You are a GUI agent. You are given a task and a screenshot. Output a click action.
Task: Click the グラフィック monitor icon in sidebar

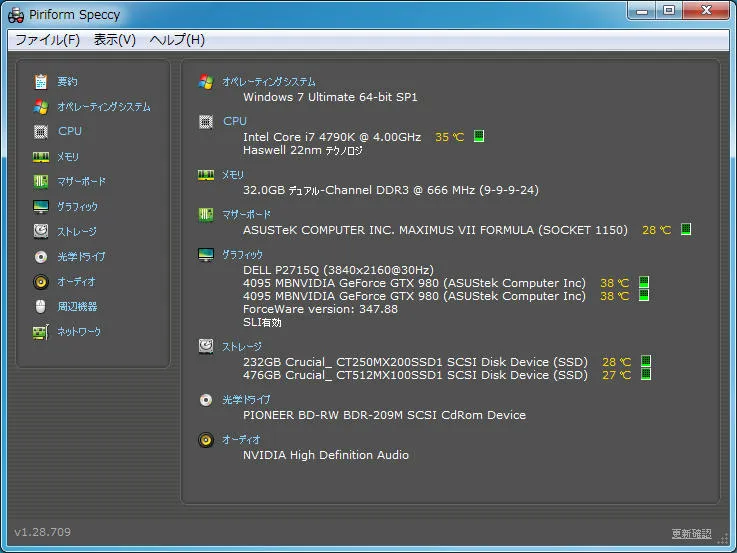(41, 207)
